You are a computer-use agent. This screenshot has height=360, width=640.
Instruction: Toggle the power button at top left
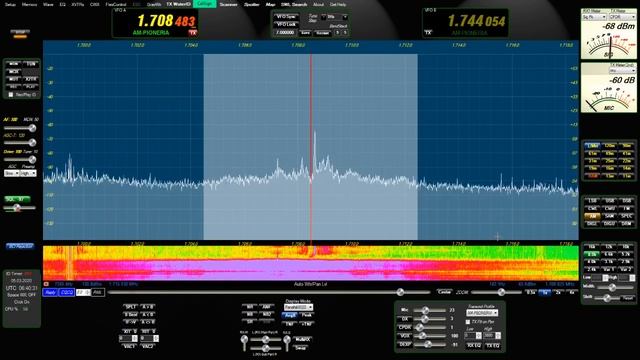(x=20, y=32)
